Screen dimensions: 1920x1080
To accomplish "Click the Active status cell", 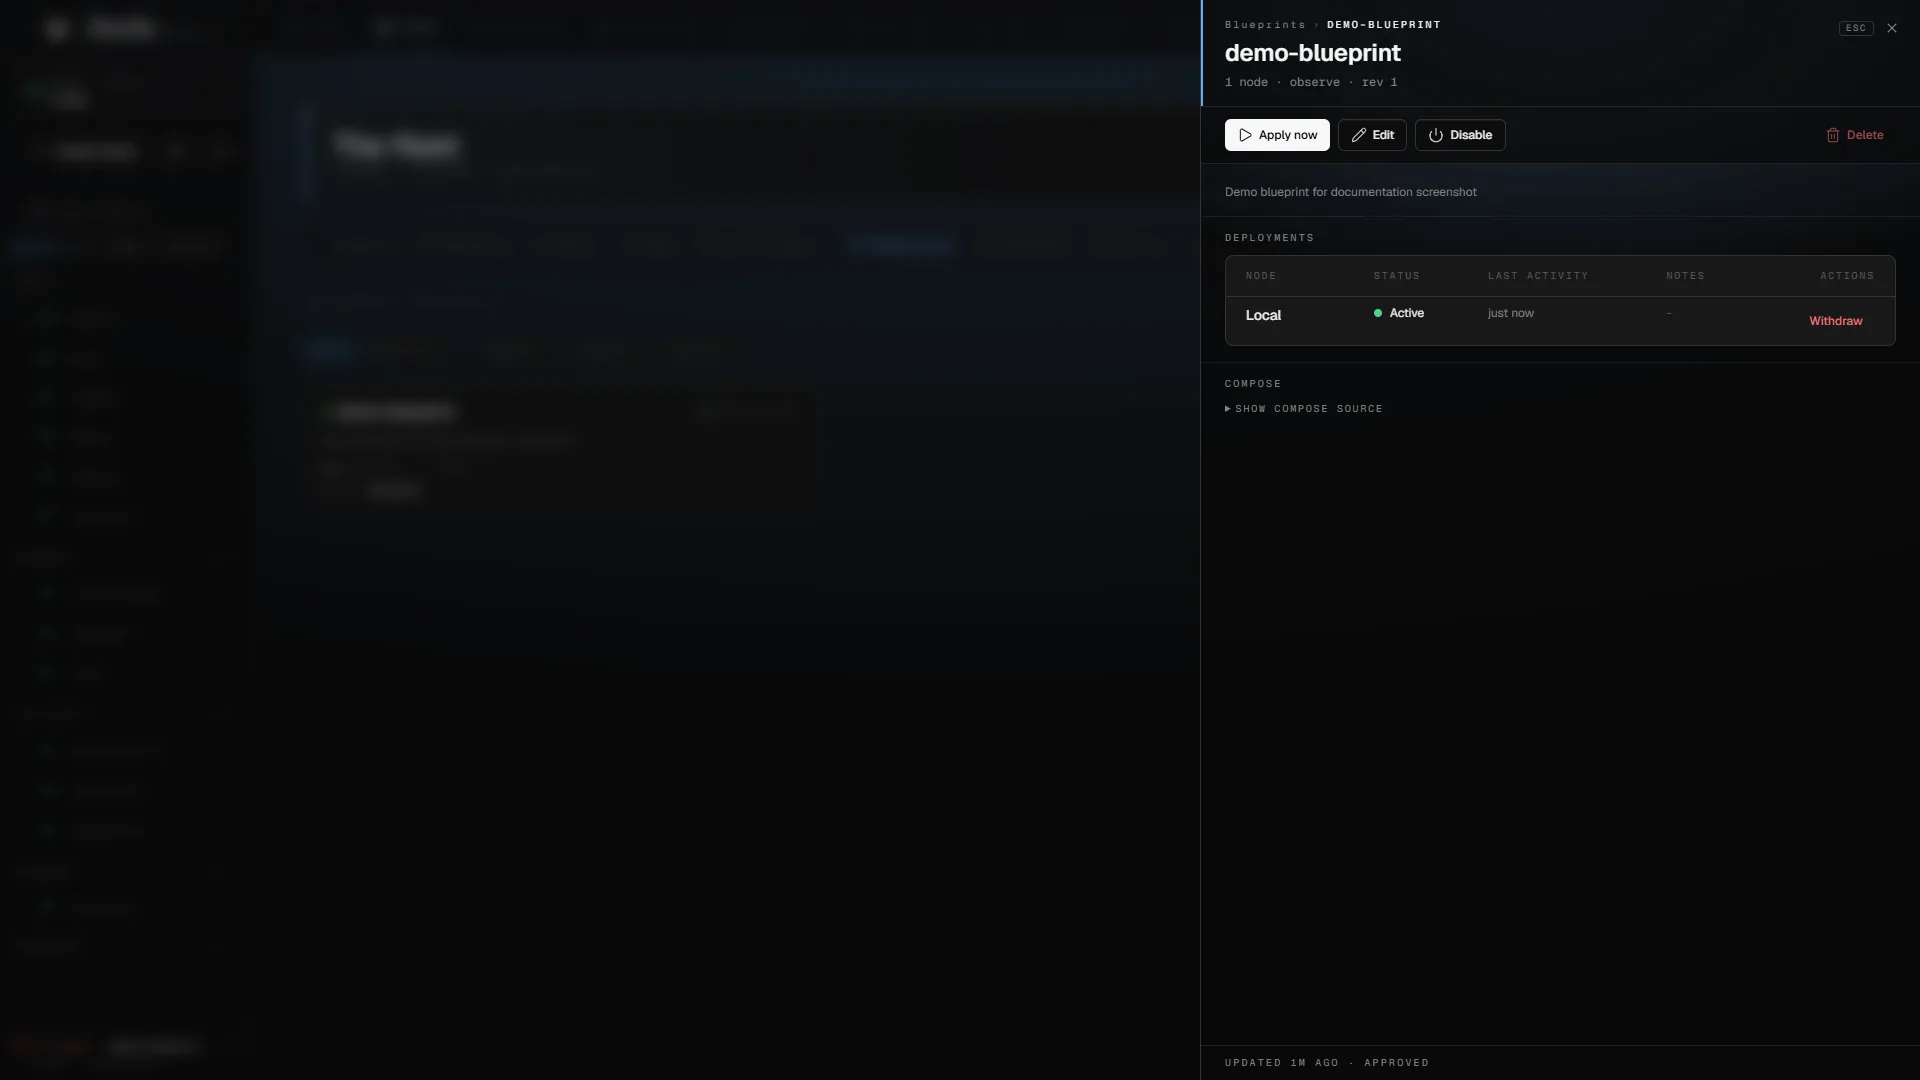I will coord(1399,313).
